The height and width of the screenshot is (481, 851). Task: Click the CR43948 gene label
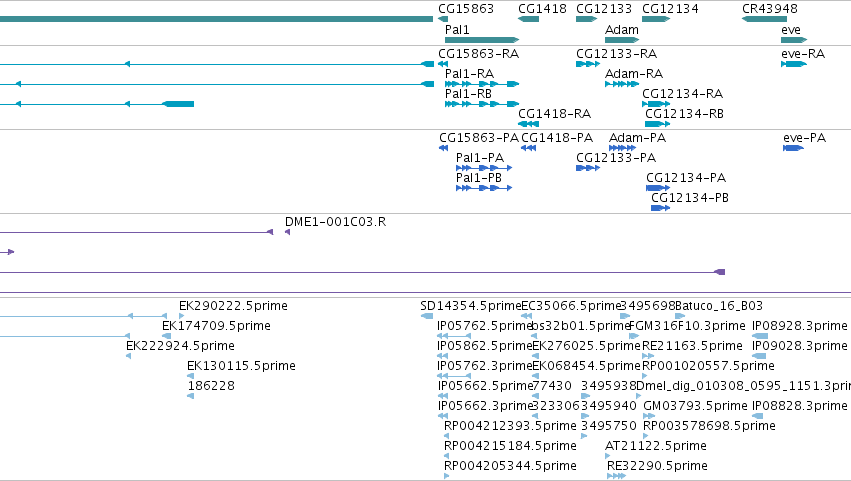coord(770,9)
